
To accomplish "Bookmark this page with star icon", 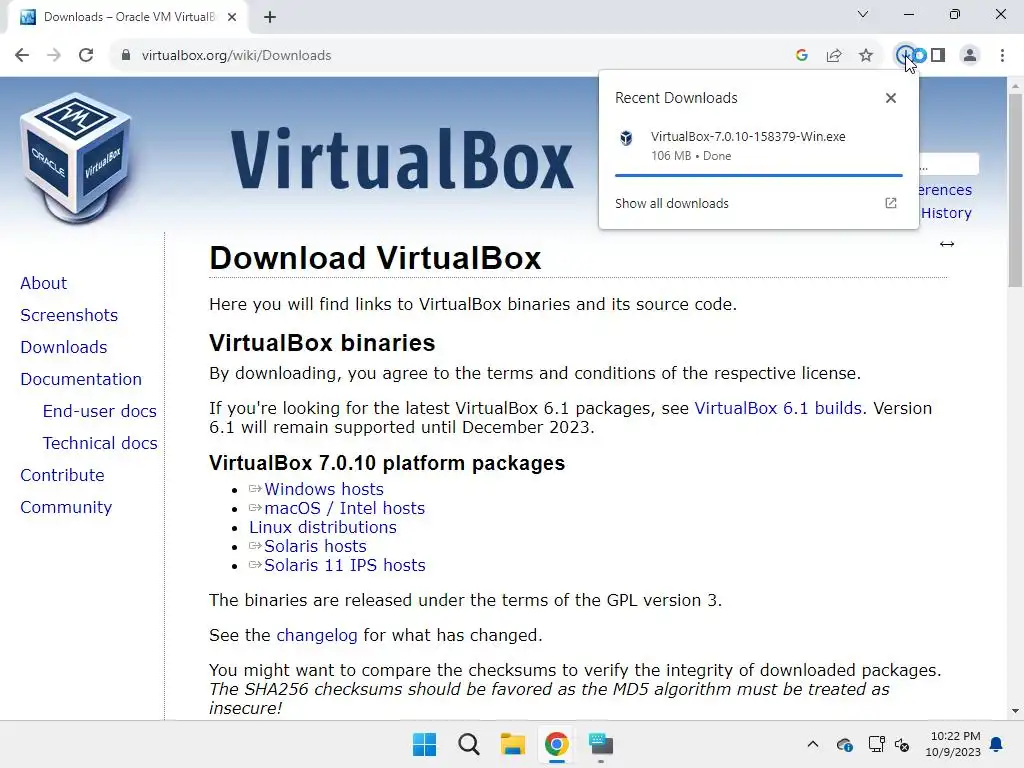I will 866,56.
